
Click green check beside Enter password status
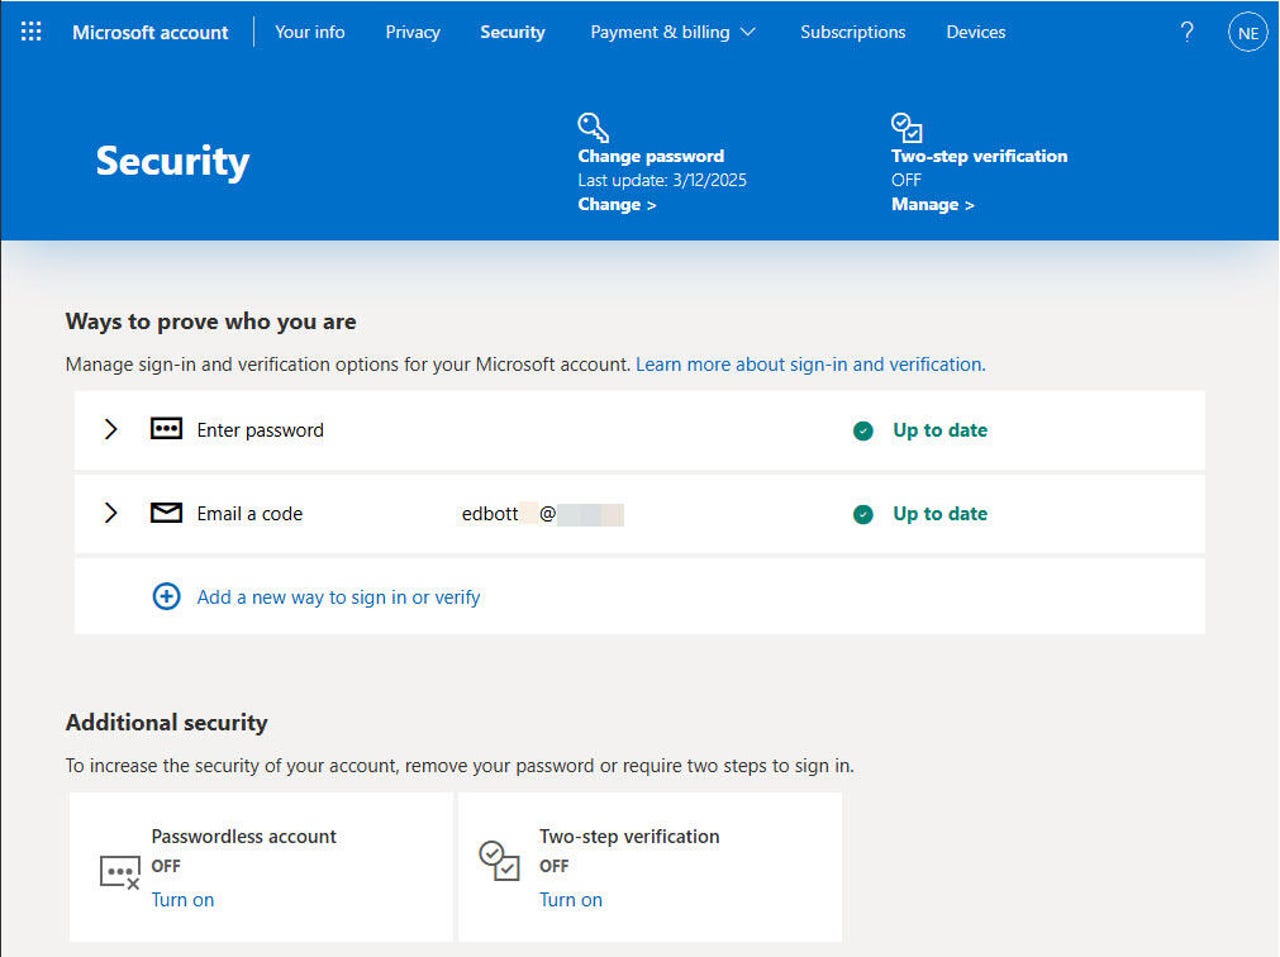[x=863, y=431]
